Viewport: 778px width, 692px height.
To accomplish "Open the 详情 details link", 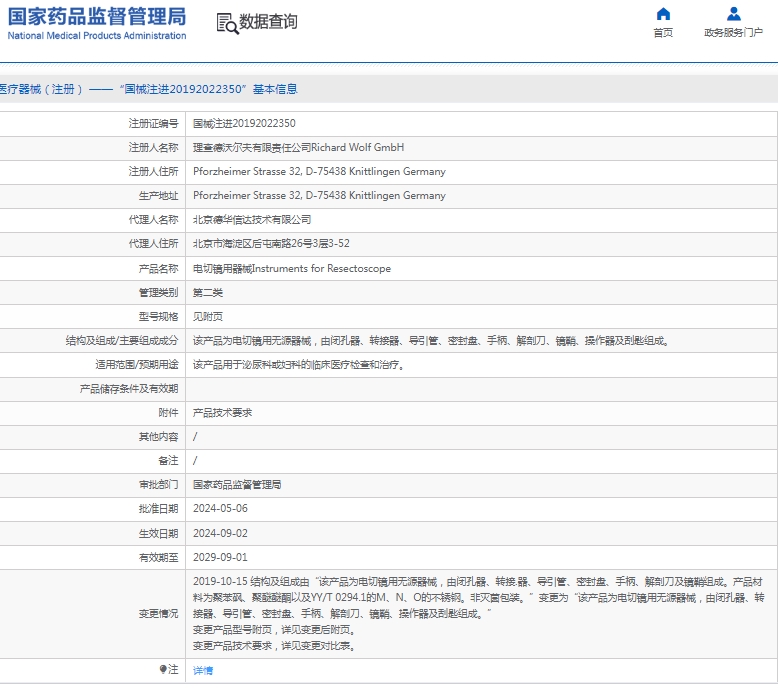I will coord(203,671).
